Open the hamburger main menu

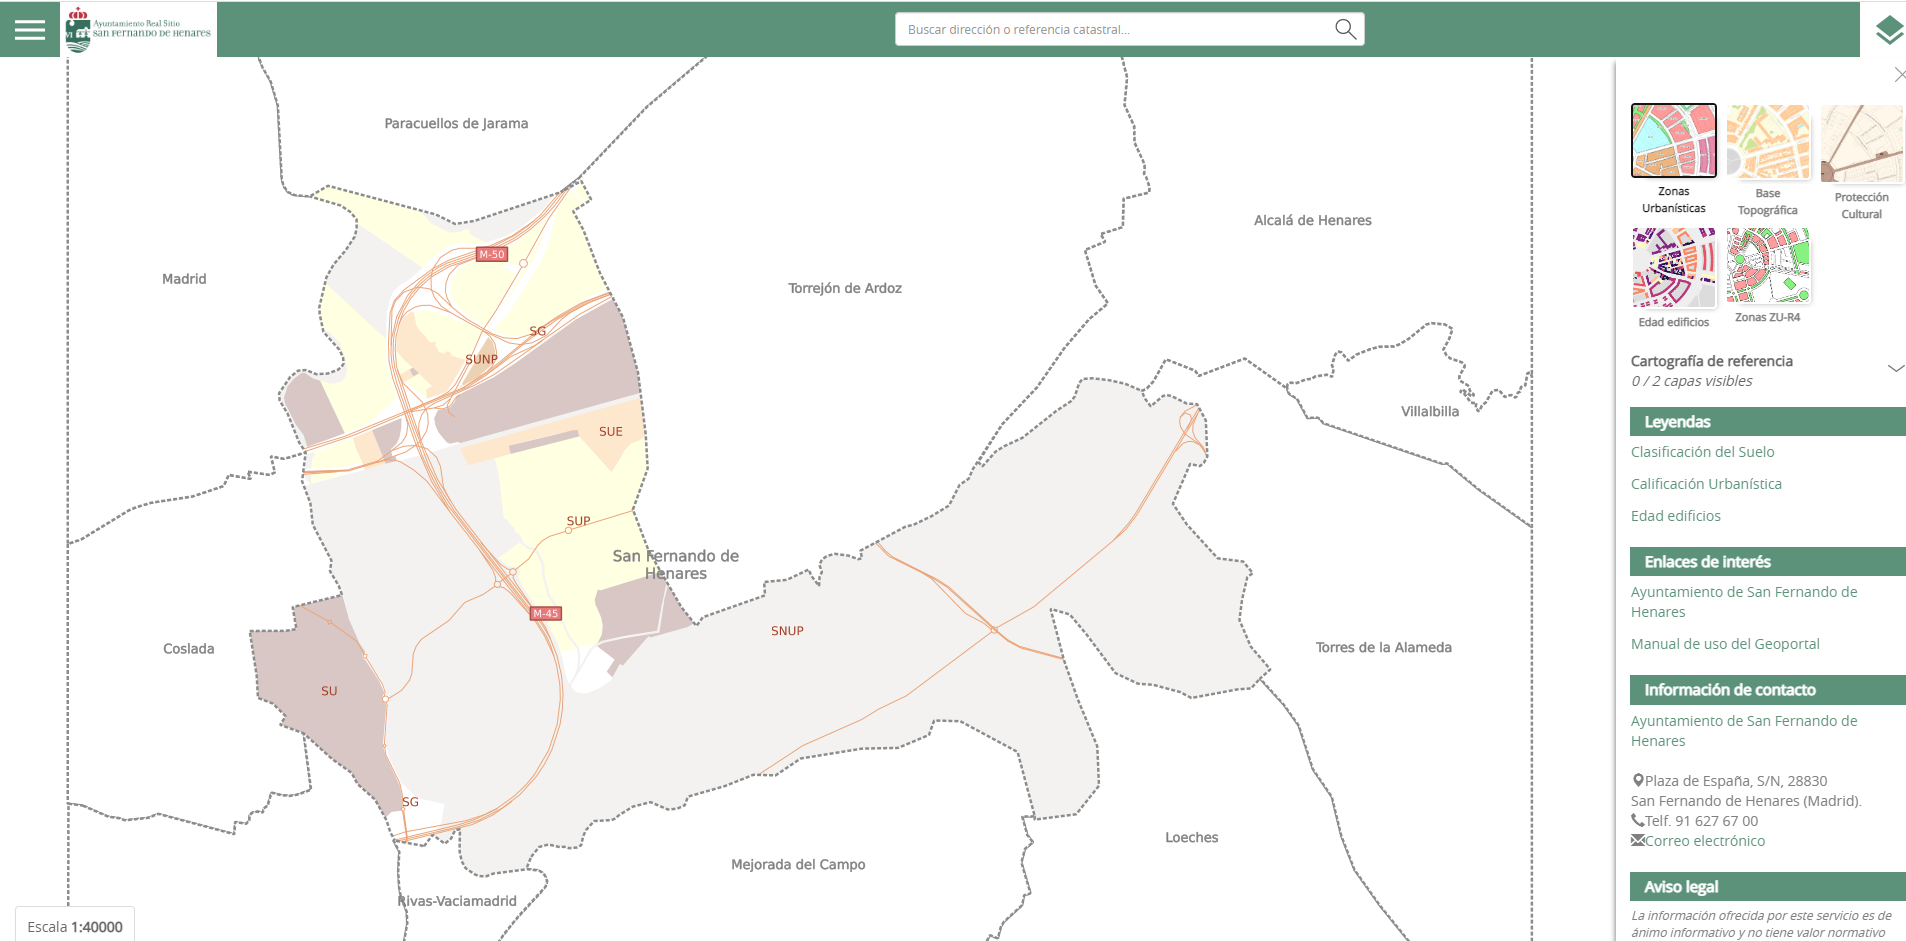[30, 30]
